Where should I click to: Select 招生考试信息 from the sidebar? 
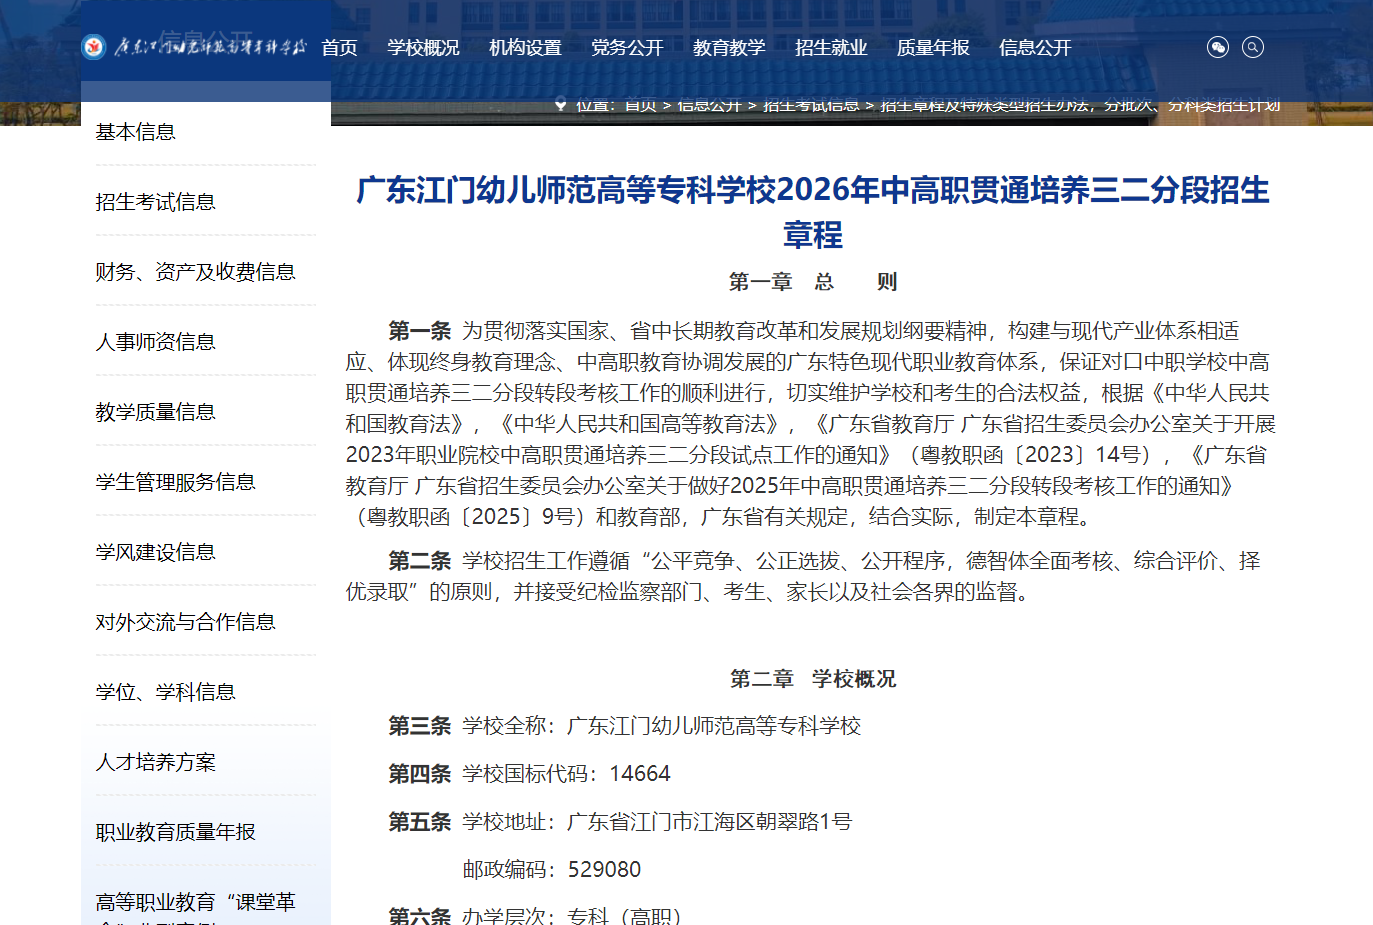[x=155, y=201]
